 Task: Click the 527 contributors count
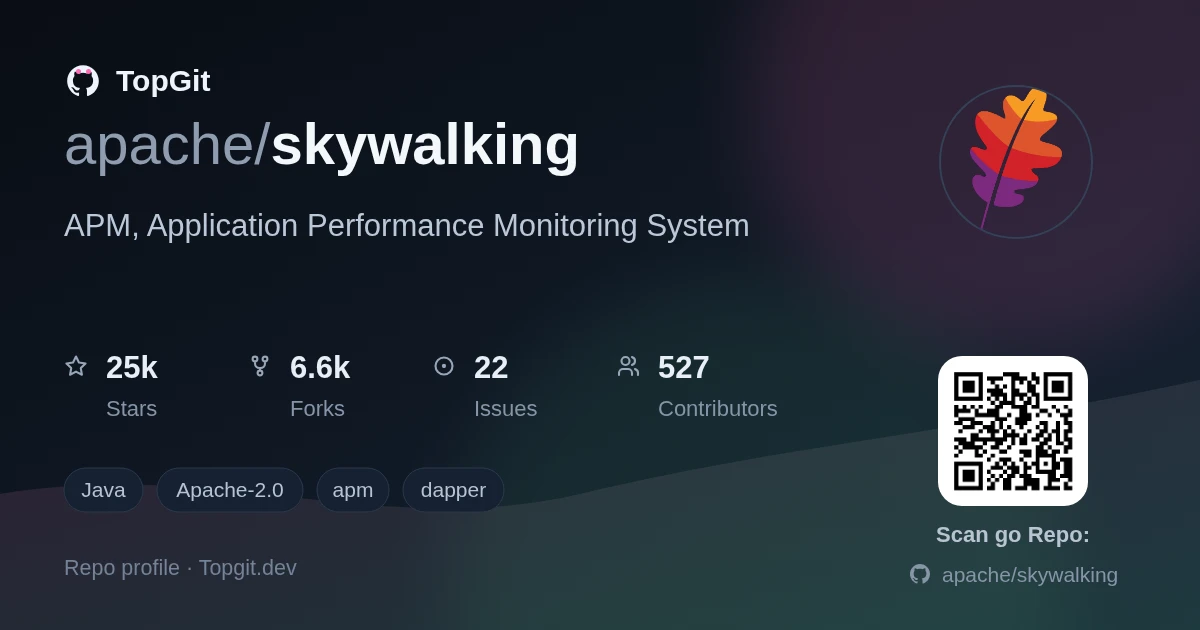(x=684, y=368)
